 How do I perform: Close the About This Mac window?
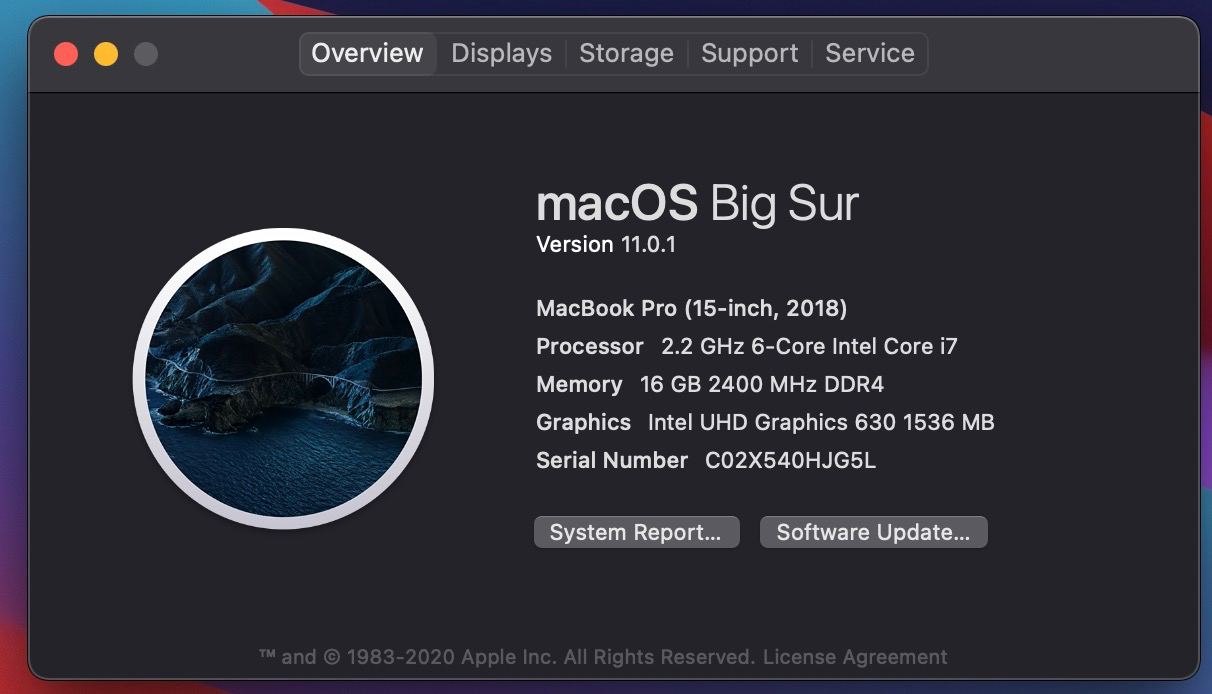(x=66, y=54)
